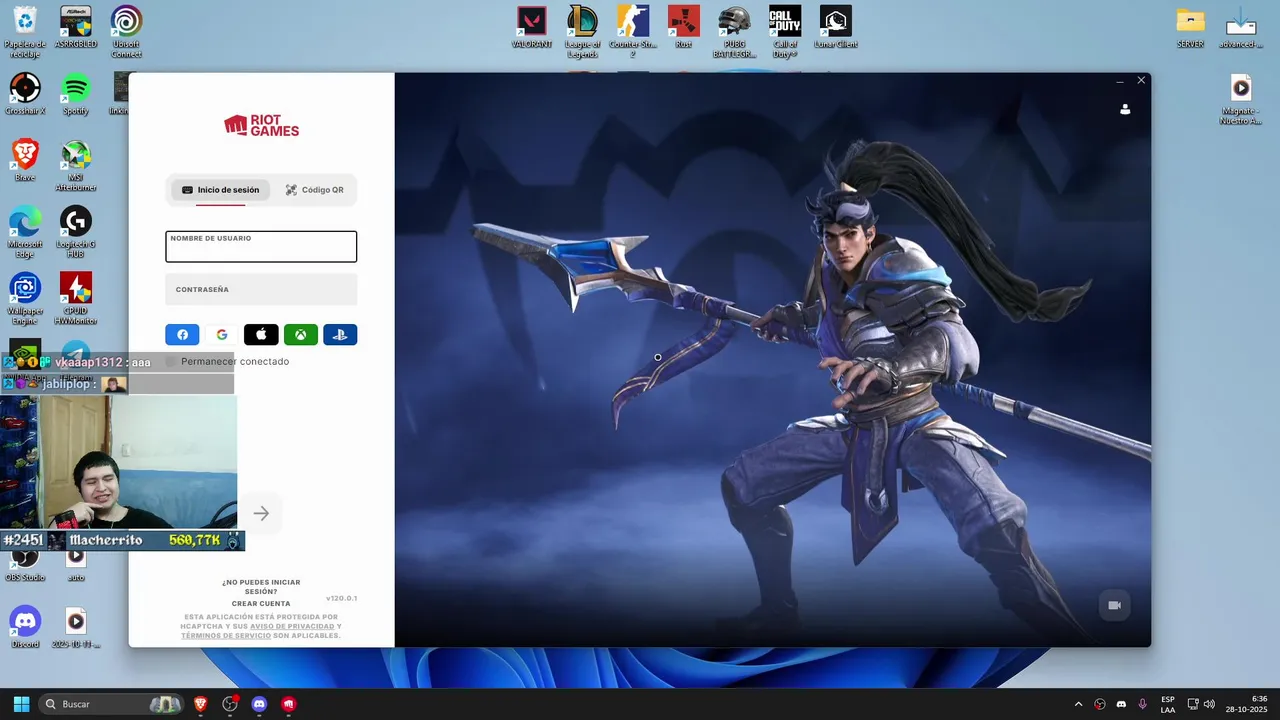Open the account profile icon in Riot client
The height and width of the screenshot is (720, 1280).
1125,109
